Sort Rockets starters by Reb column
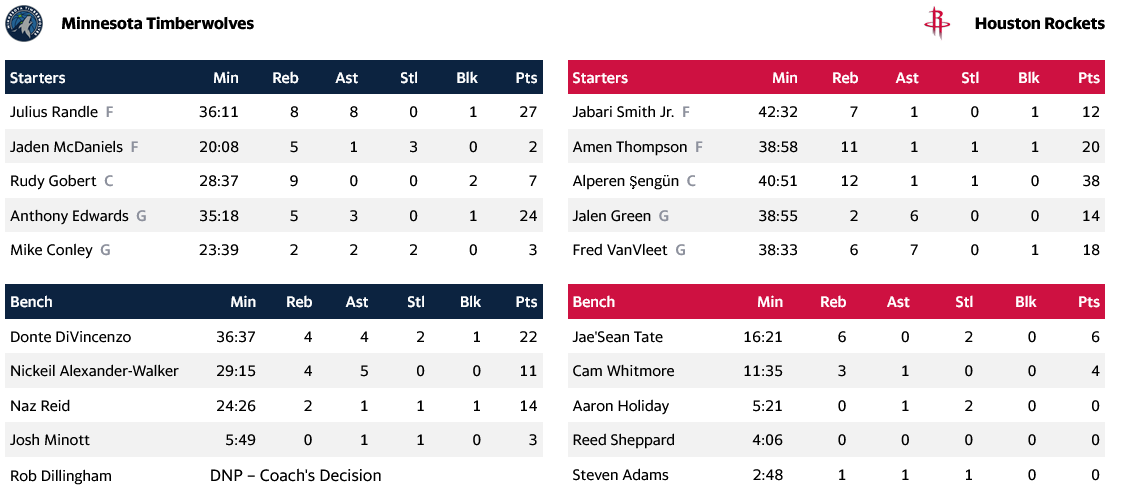The image size is (1128, 492). tap(845, 78)
